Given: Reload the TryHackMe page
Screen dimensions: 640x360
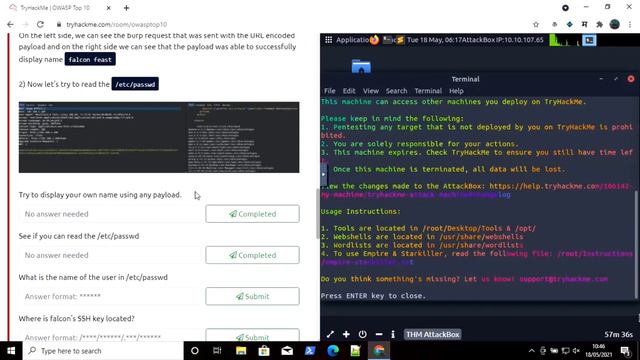Looking at the screenshot, I should [40, 24].
